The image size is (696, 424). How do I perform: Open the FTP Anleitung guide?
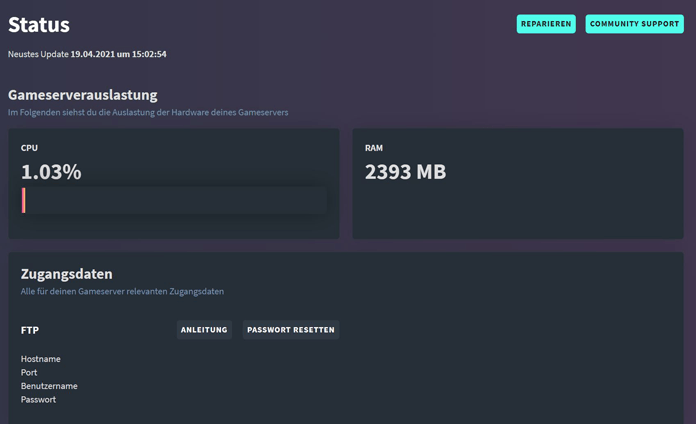[x=204, y=330]
